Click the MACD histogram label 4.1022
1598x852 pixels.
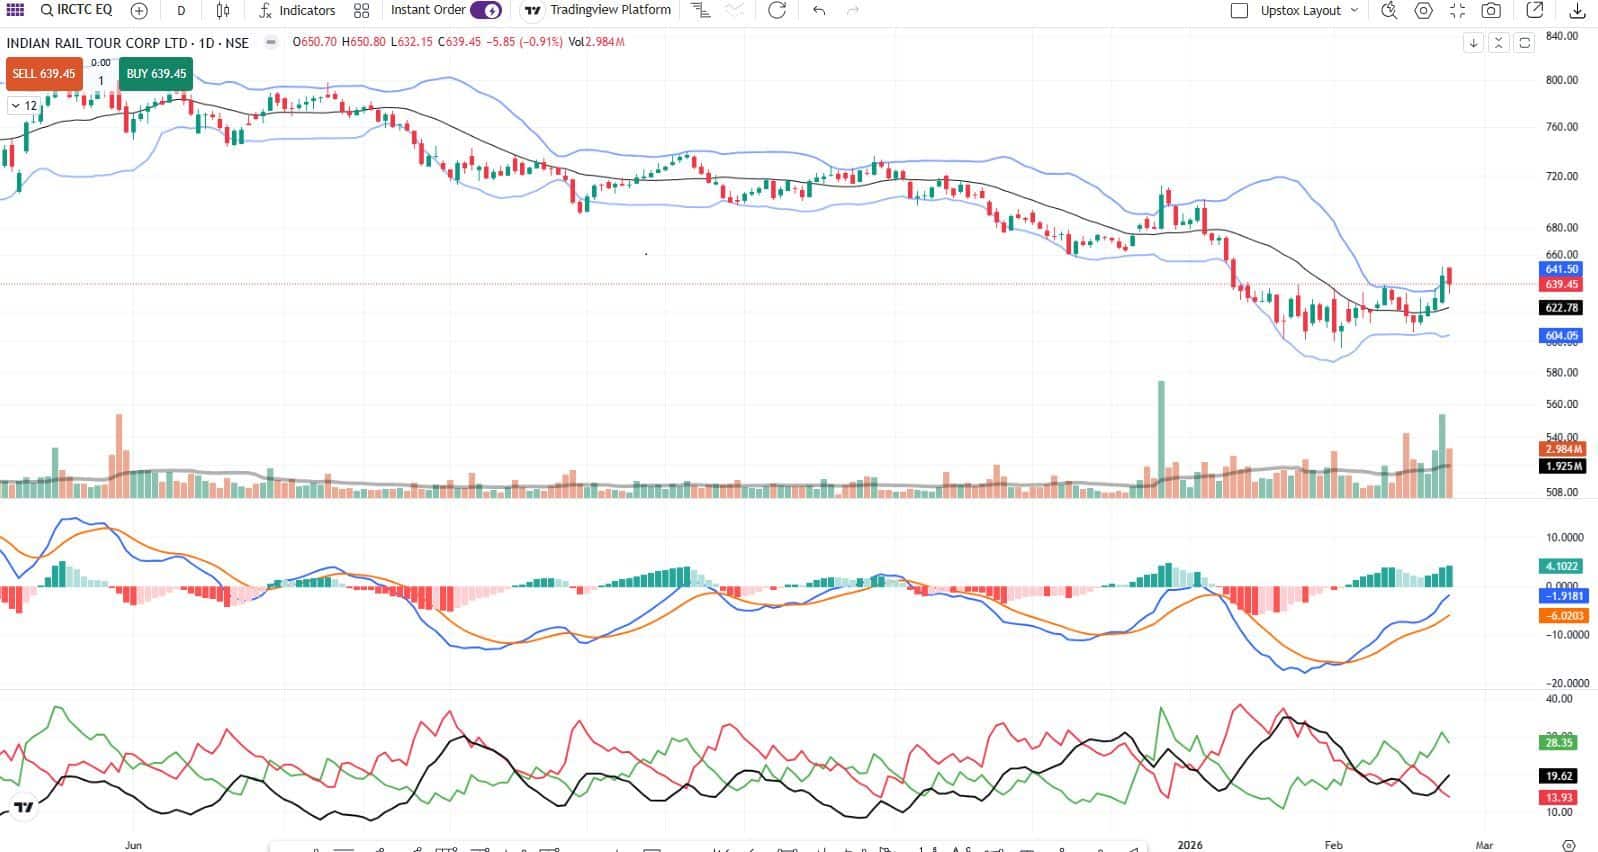coord(1561,566)
